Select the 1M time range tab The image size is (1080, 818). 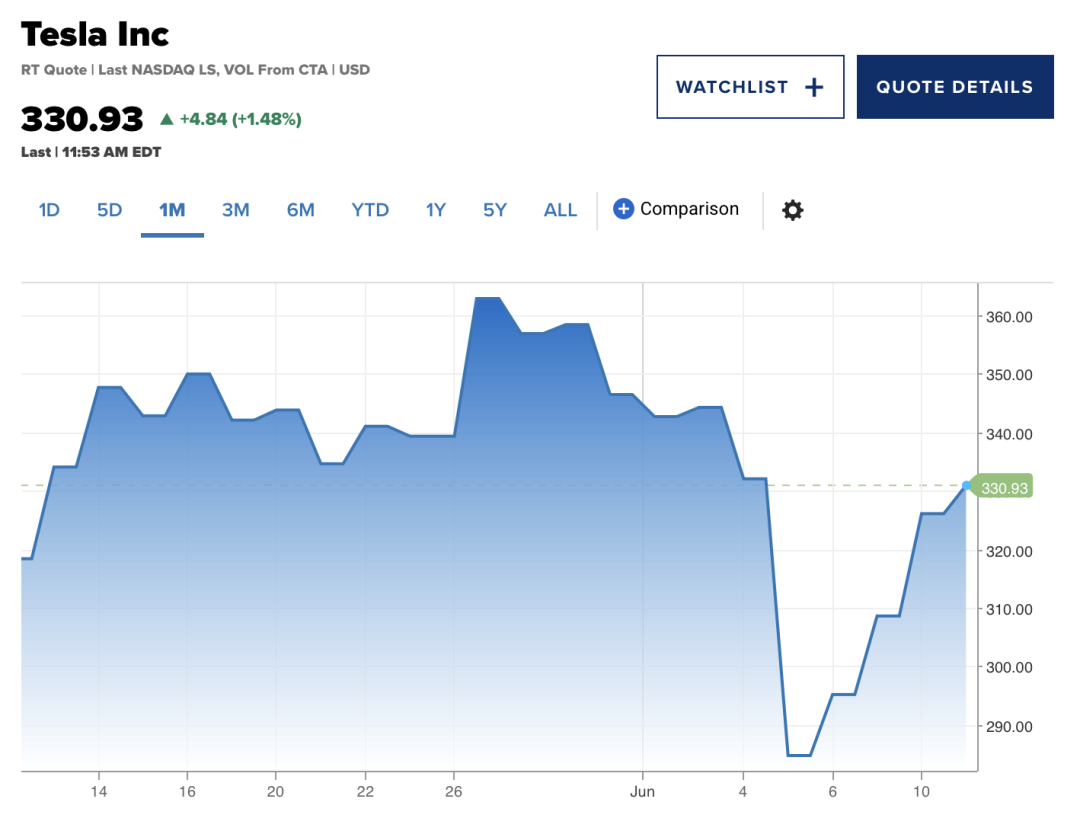172,210
